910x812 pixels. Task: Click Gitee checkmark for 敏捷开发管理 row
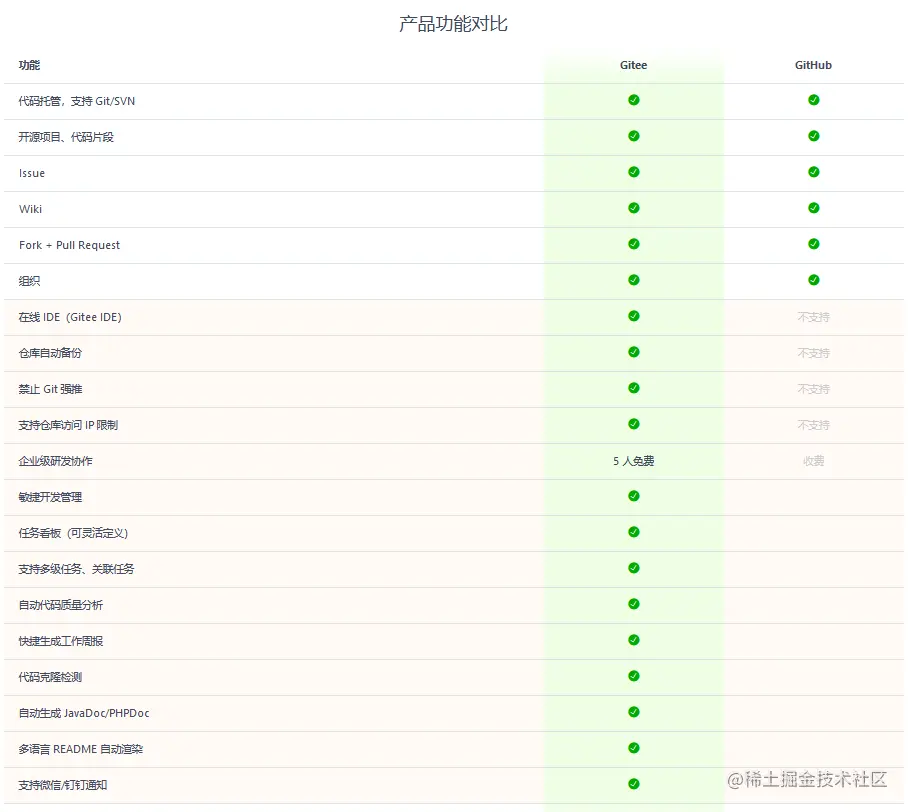pyautogui.click(x=634, y=496)
